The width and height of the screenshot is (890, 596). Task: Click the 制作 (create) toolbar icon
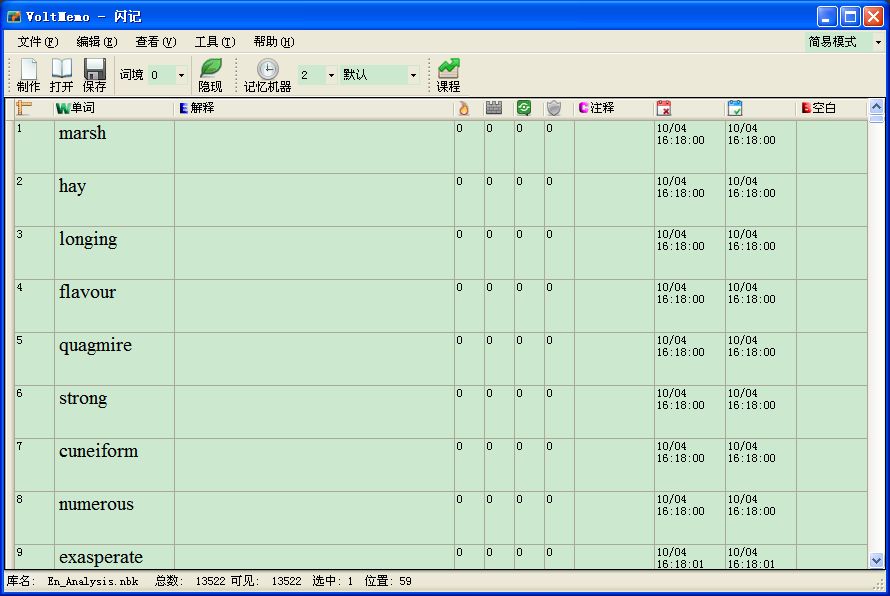[28, 75]
